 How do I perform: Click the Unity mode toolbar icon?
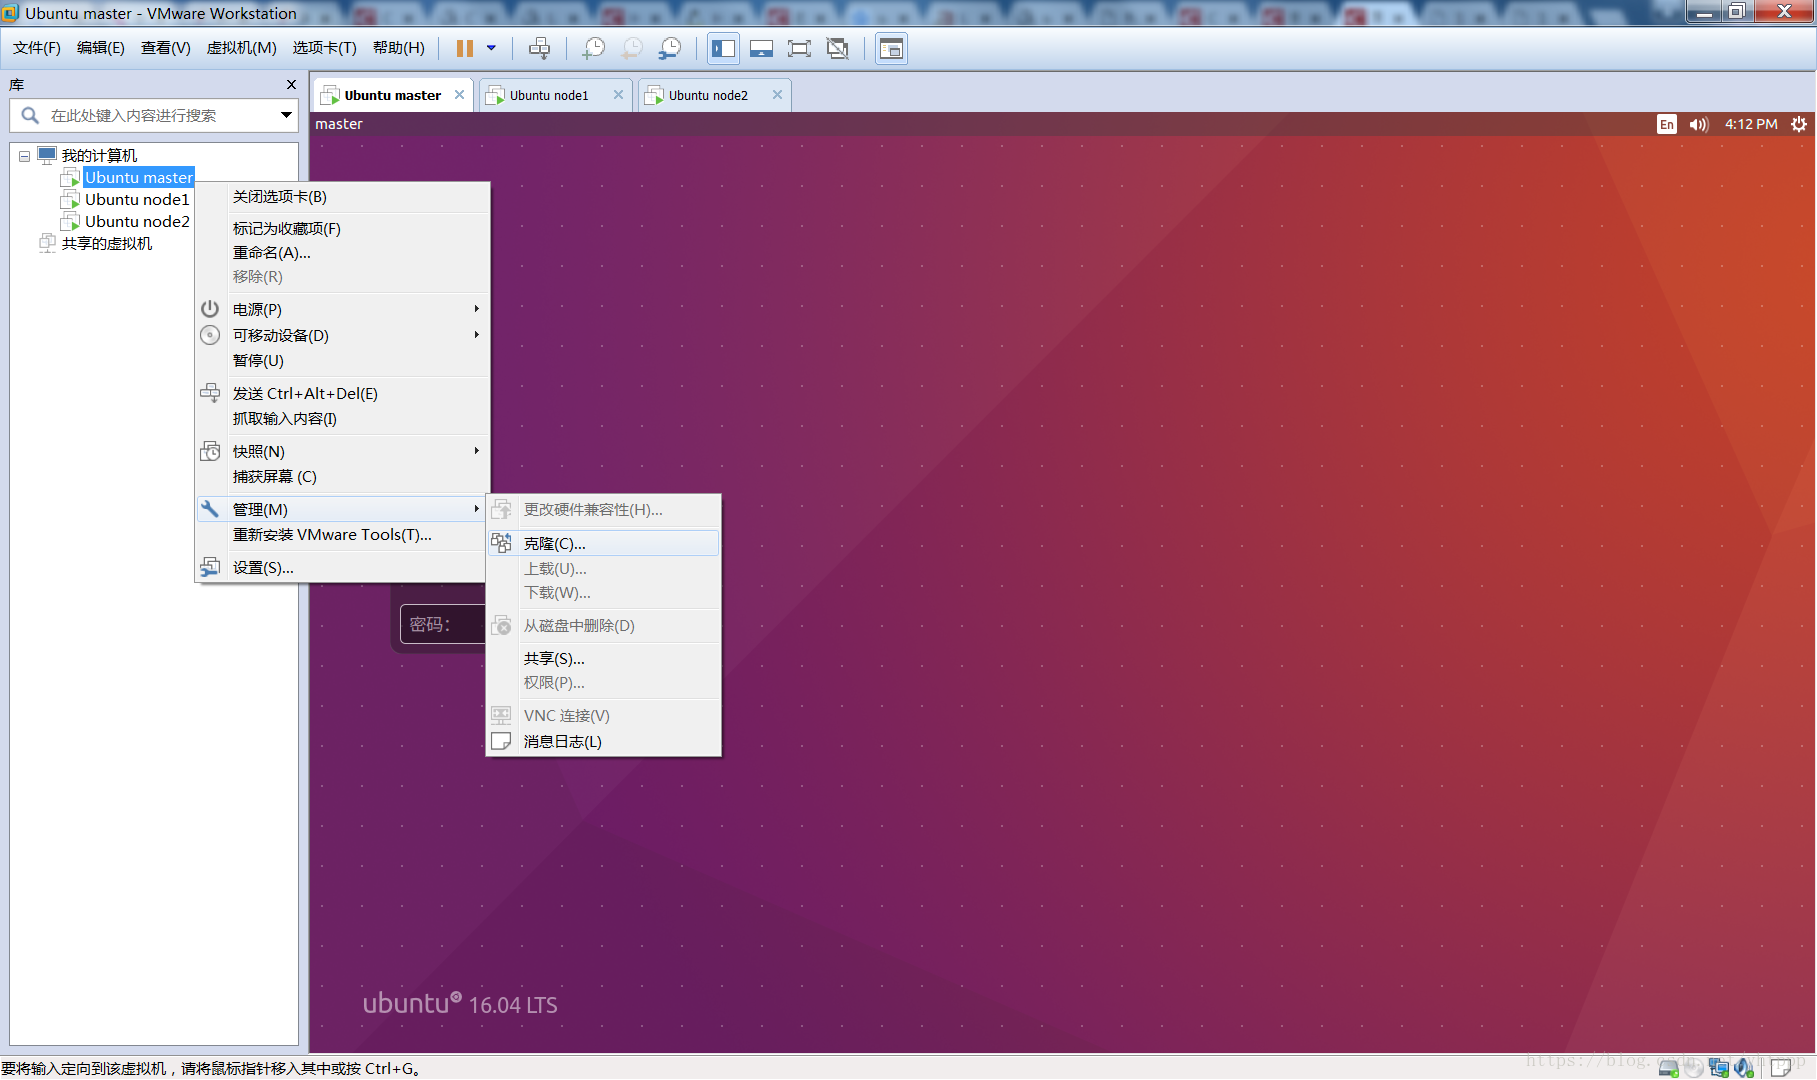[x=838, y=48]
